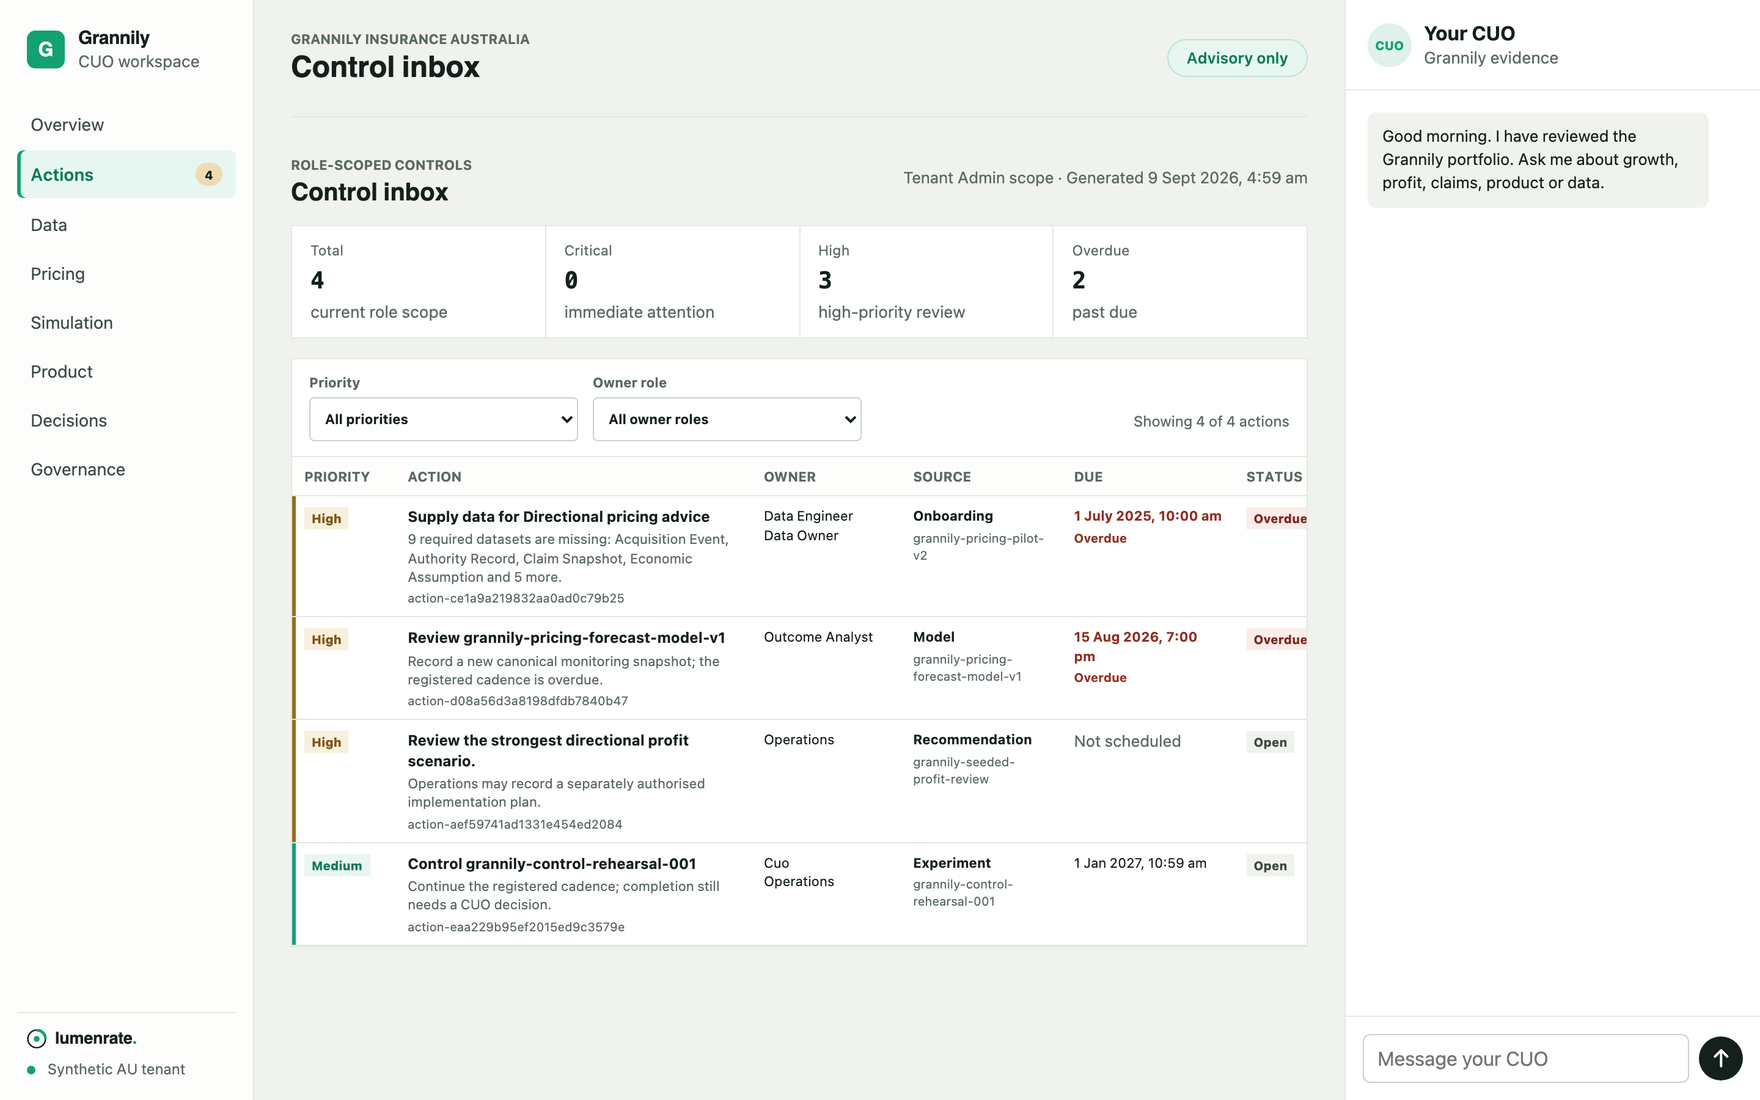Click the Critical card showing 0
The image size is (1760, 1100).
(x=672, y=281)
